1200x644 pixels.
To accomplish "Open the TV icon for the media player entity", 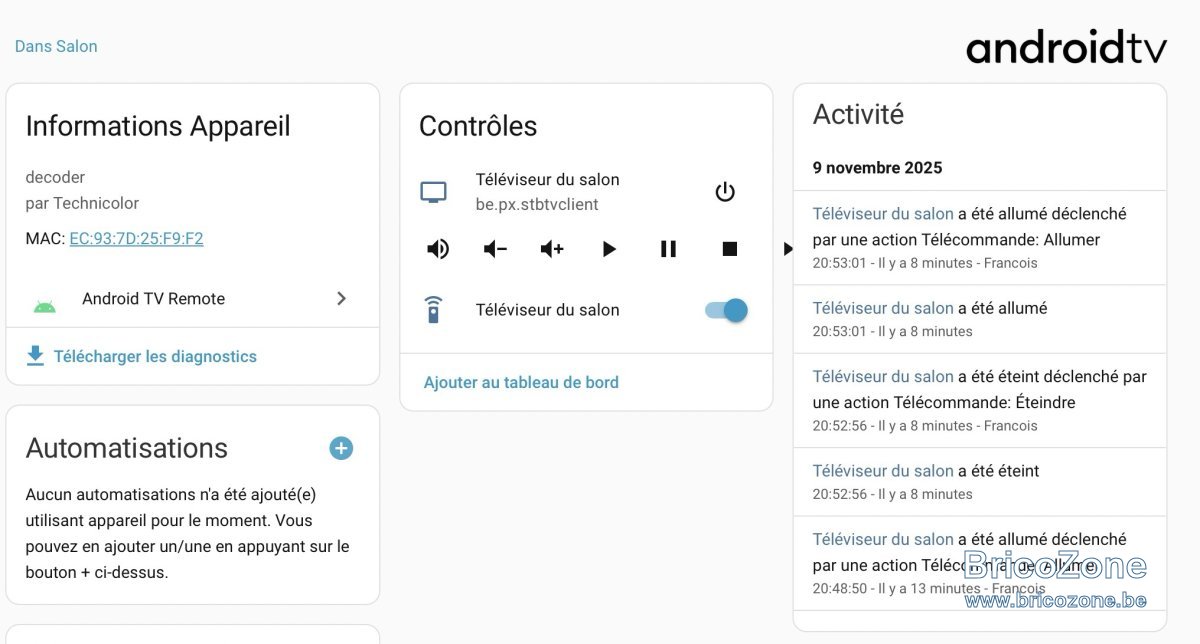I will click(433, 192).
